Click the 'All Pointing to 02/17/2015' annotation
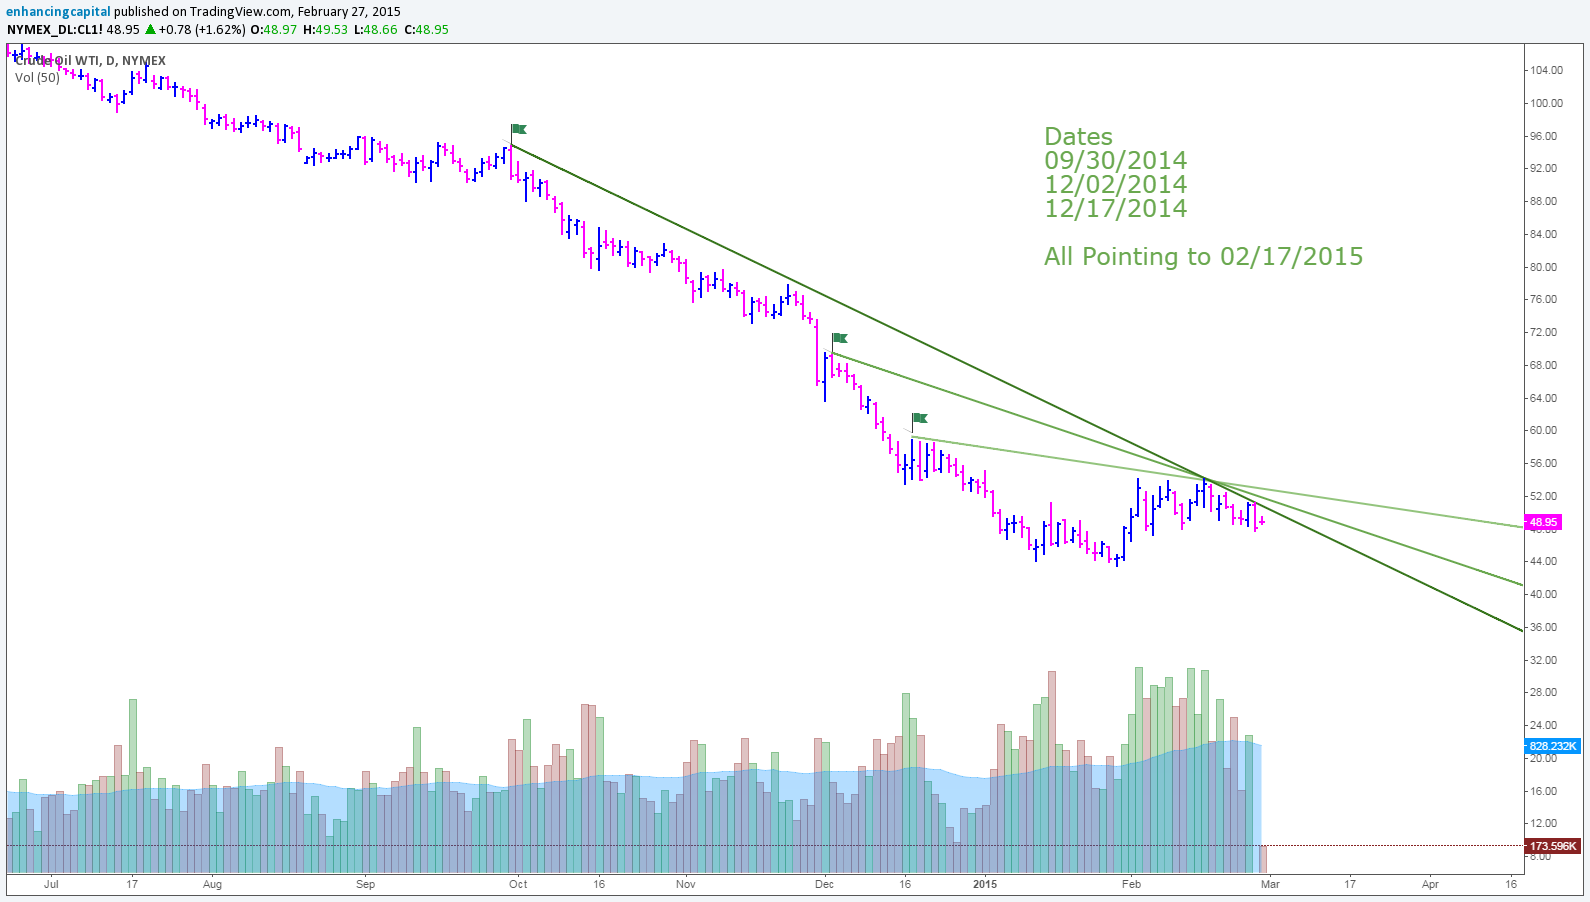Viewport: 1590px width, 902px height. (x=1203, y=257)
